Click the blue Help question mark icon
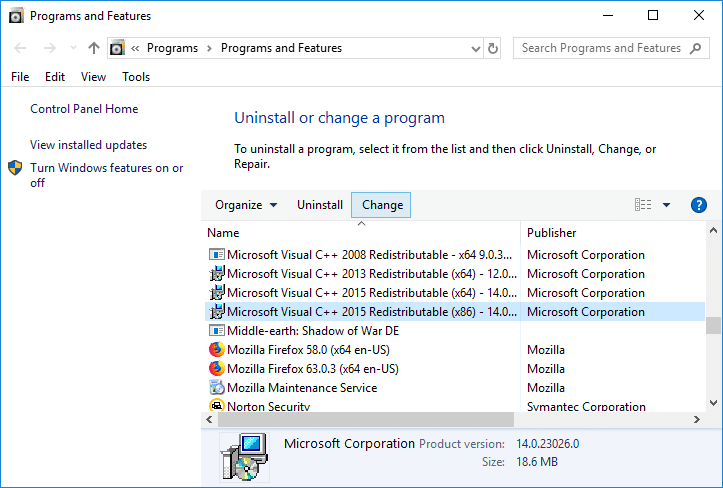The height and width of the screenshot is (488, 723). pyautogui.click(x=699, y=205)
